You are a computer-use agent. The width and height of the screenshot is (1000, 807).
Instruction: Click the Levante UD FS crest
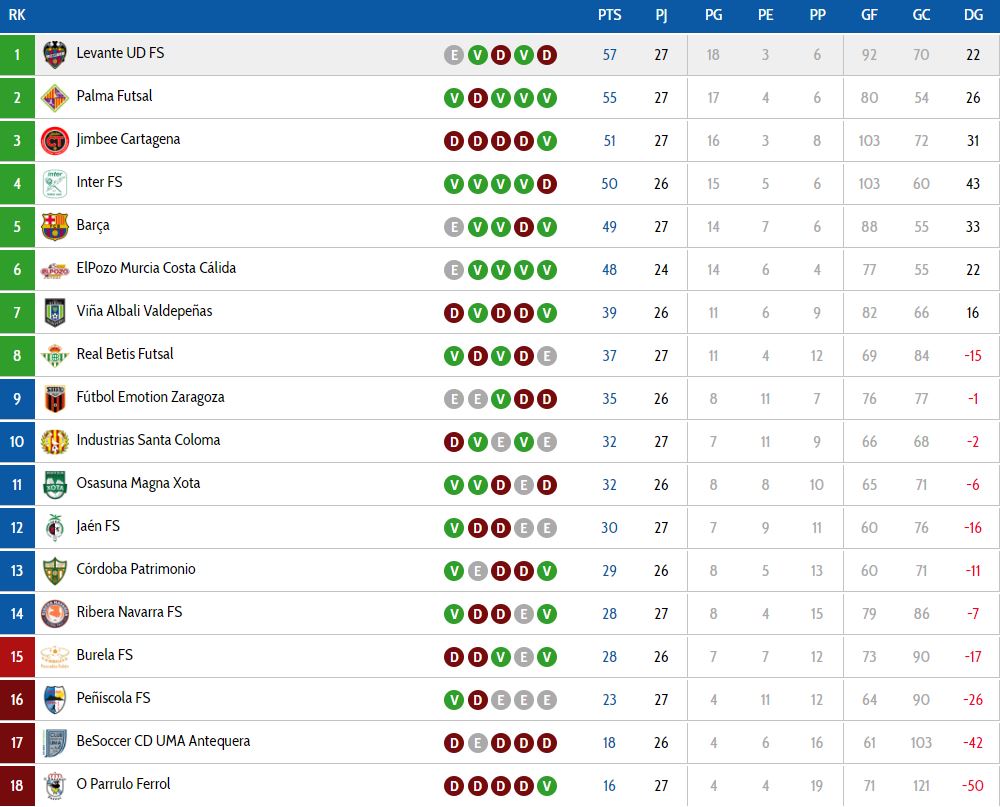tap(55, 55)
